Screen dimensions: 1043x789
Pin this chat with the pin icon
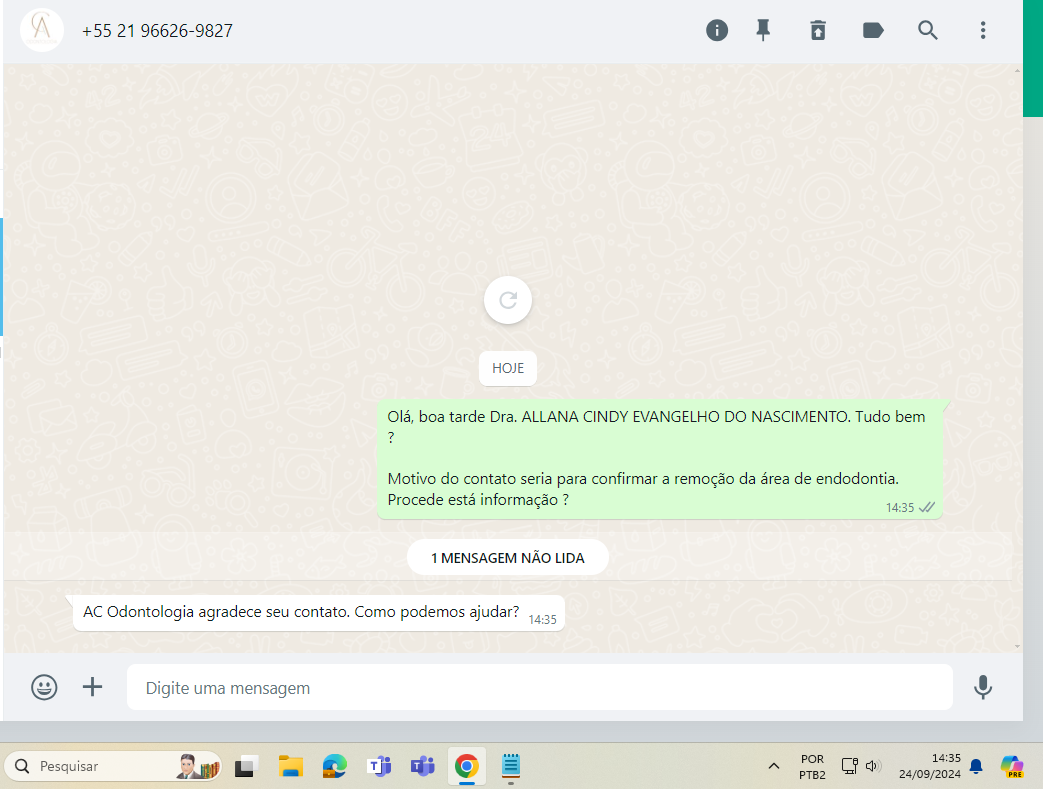[763, 30]
